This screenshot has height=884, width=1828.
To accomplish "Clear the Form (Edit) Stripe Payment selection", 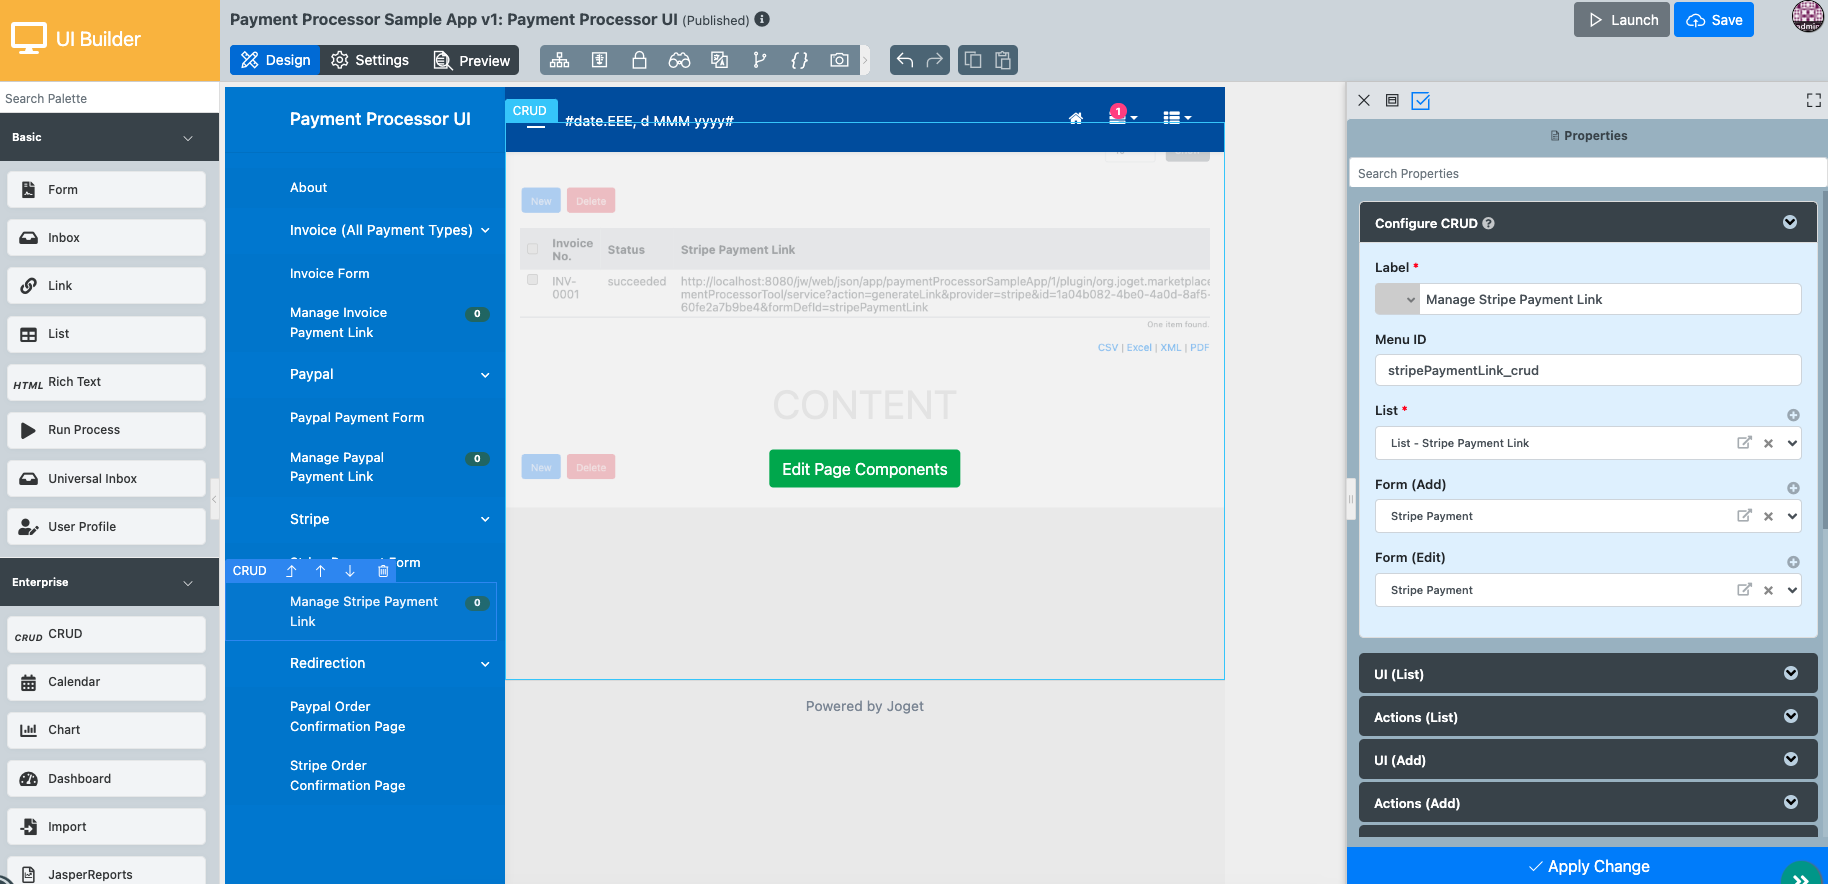I will [1768, 590].
